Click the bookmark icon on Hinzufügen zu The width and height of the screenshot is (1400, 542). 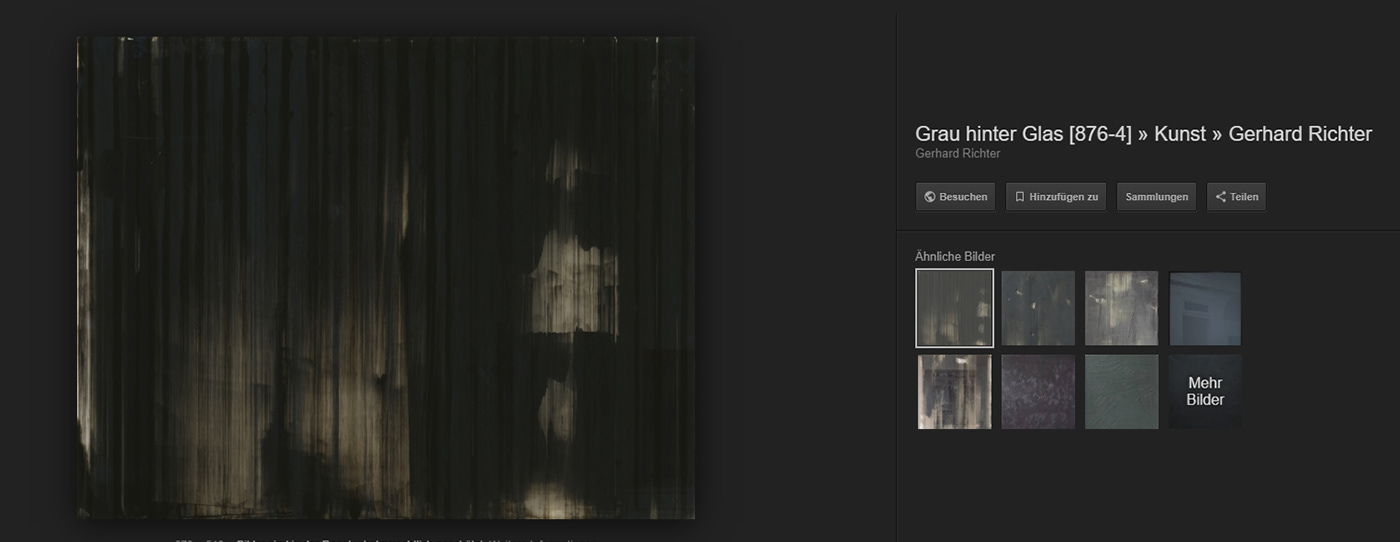pos(1020,197)
